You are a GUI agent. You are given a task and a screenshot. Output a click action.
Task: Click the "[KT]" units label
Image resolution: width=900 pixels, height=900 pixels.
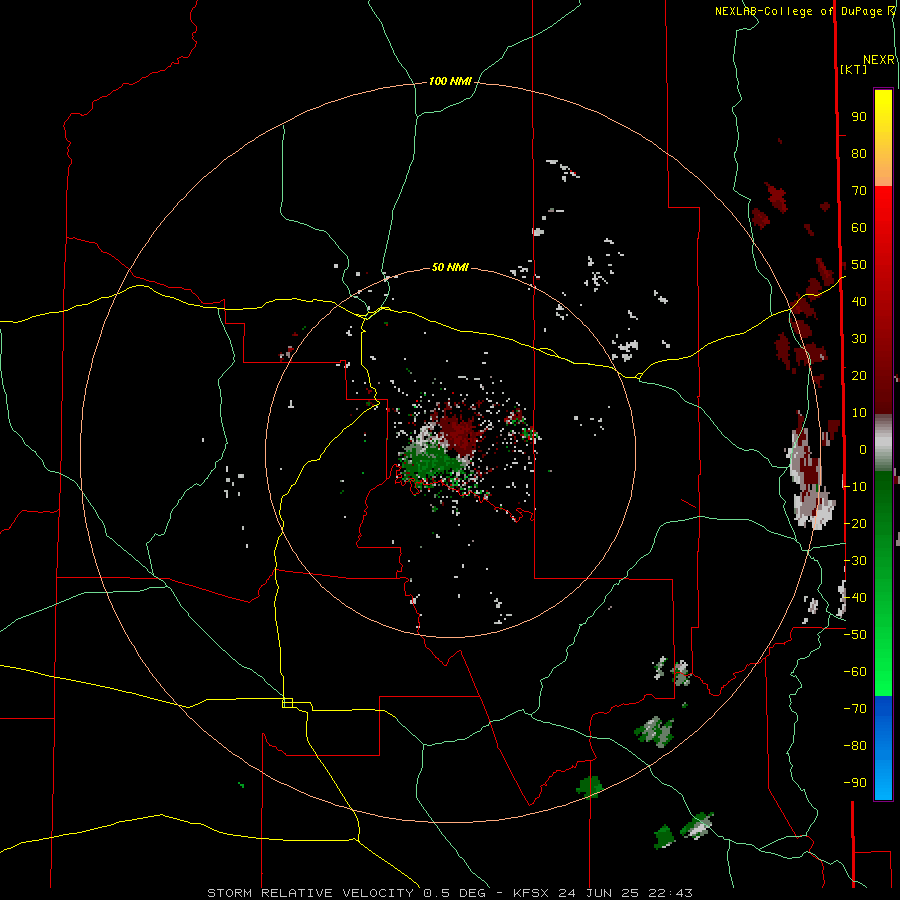coord(854,69)
